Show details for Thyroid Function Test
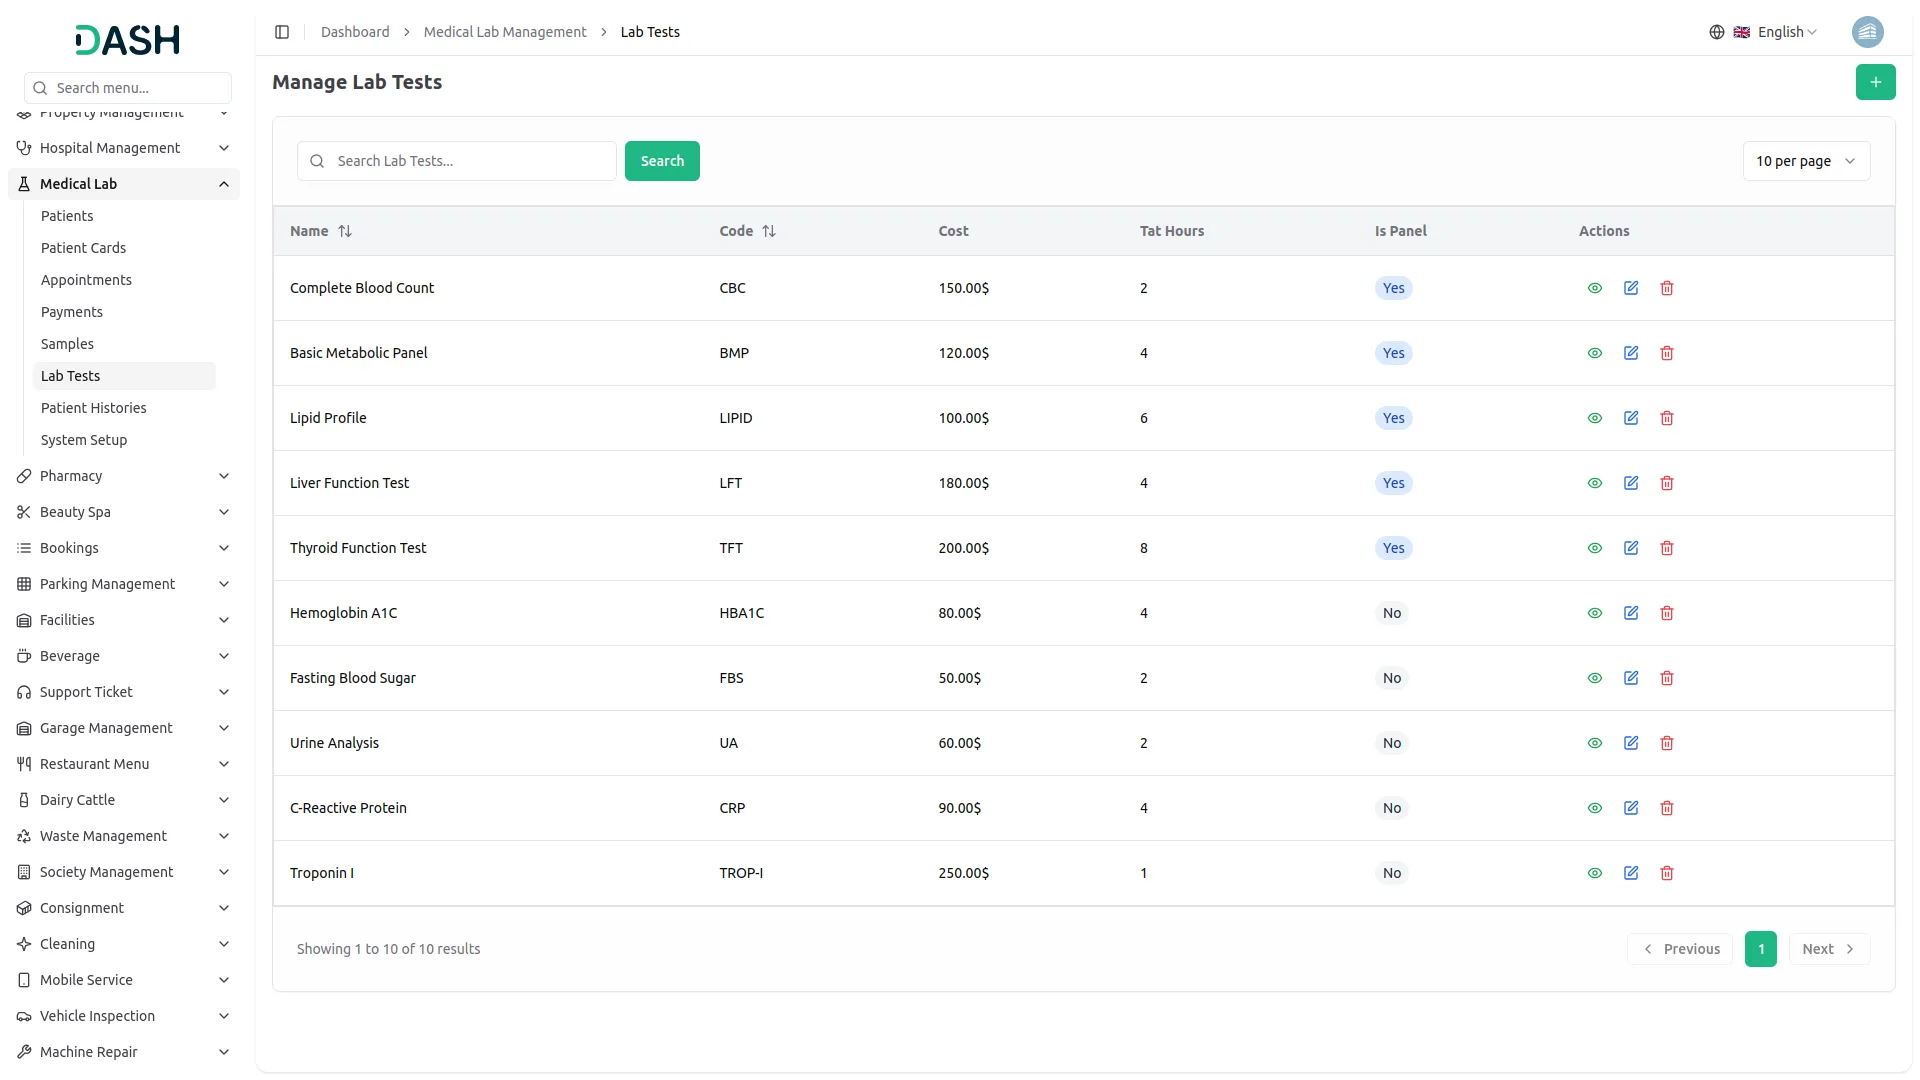Screen dimensions: 1920x1080 coord(1594,548)
